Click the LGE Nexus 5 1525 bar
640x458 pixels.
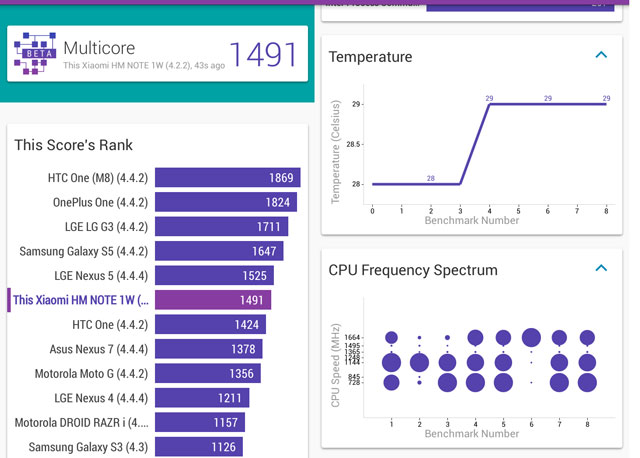coord(214,276)
